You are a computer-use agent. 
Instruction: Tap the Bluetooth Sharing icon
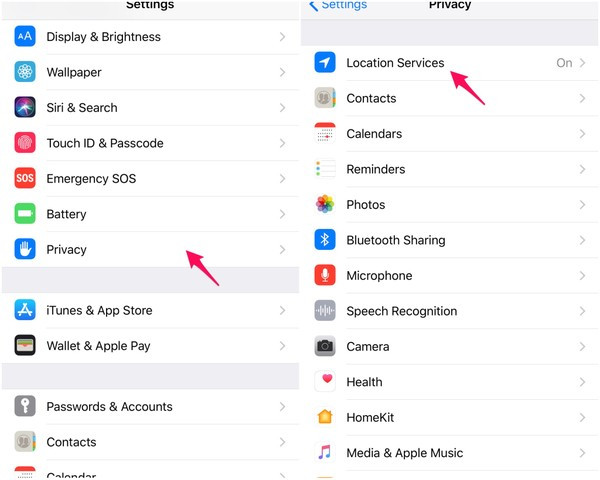pos(325,240)
